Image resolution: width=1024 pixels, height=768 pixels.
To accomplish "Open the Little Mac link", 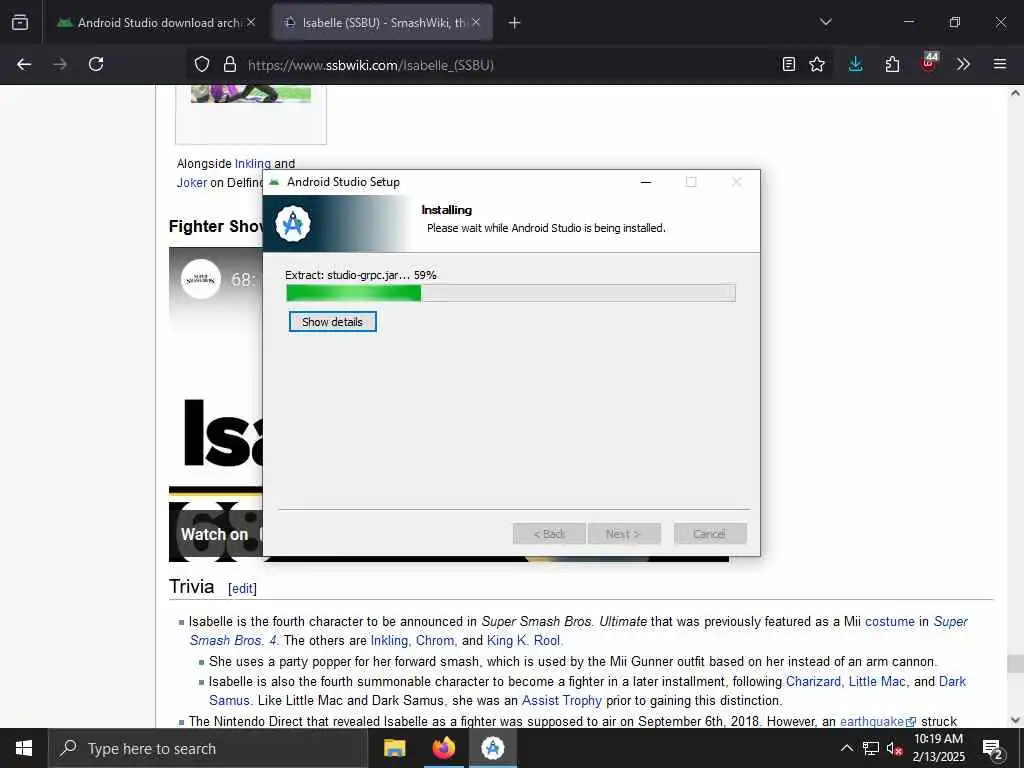I will 877,681.
